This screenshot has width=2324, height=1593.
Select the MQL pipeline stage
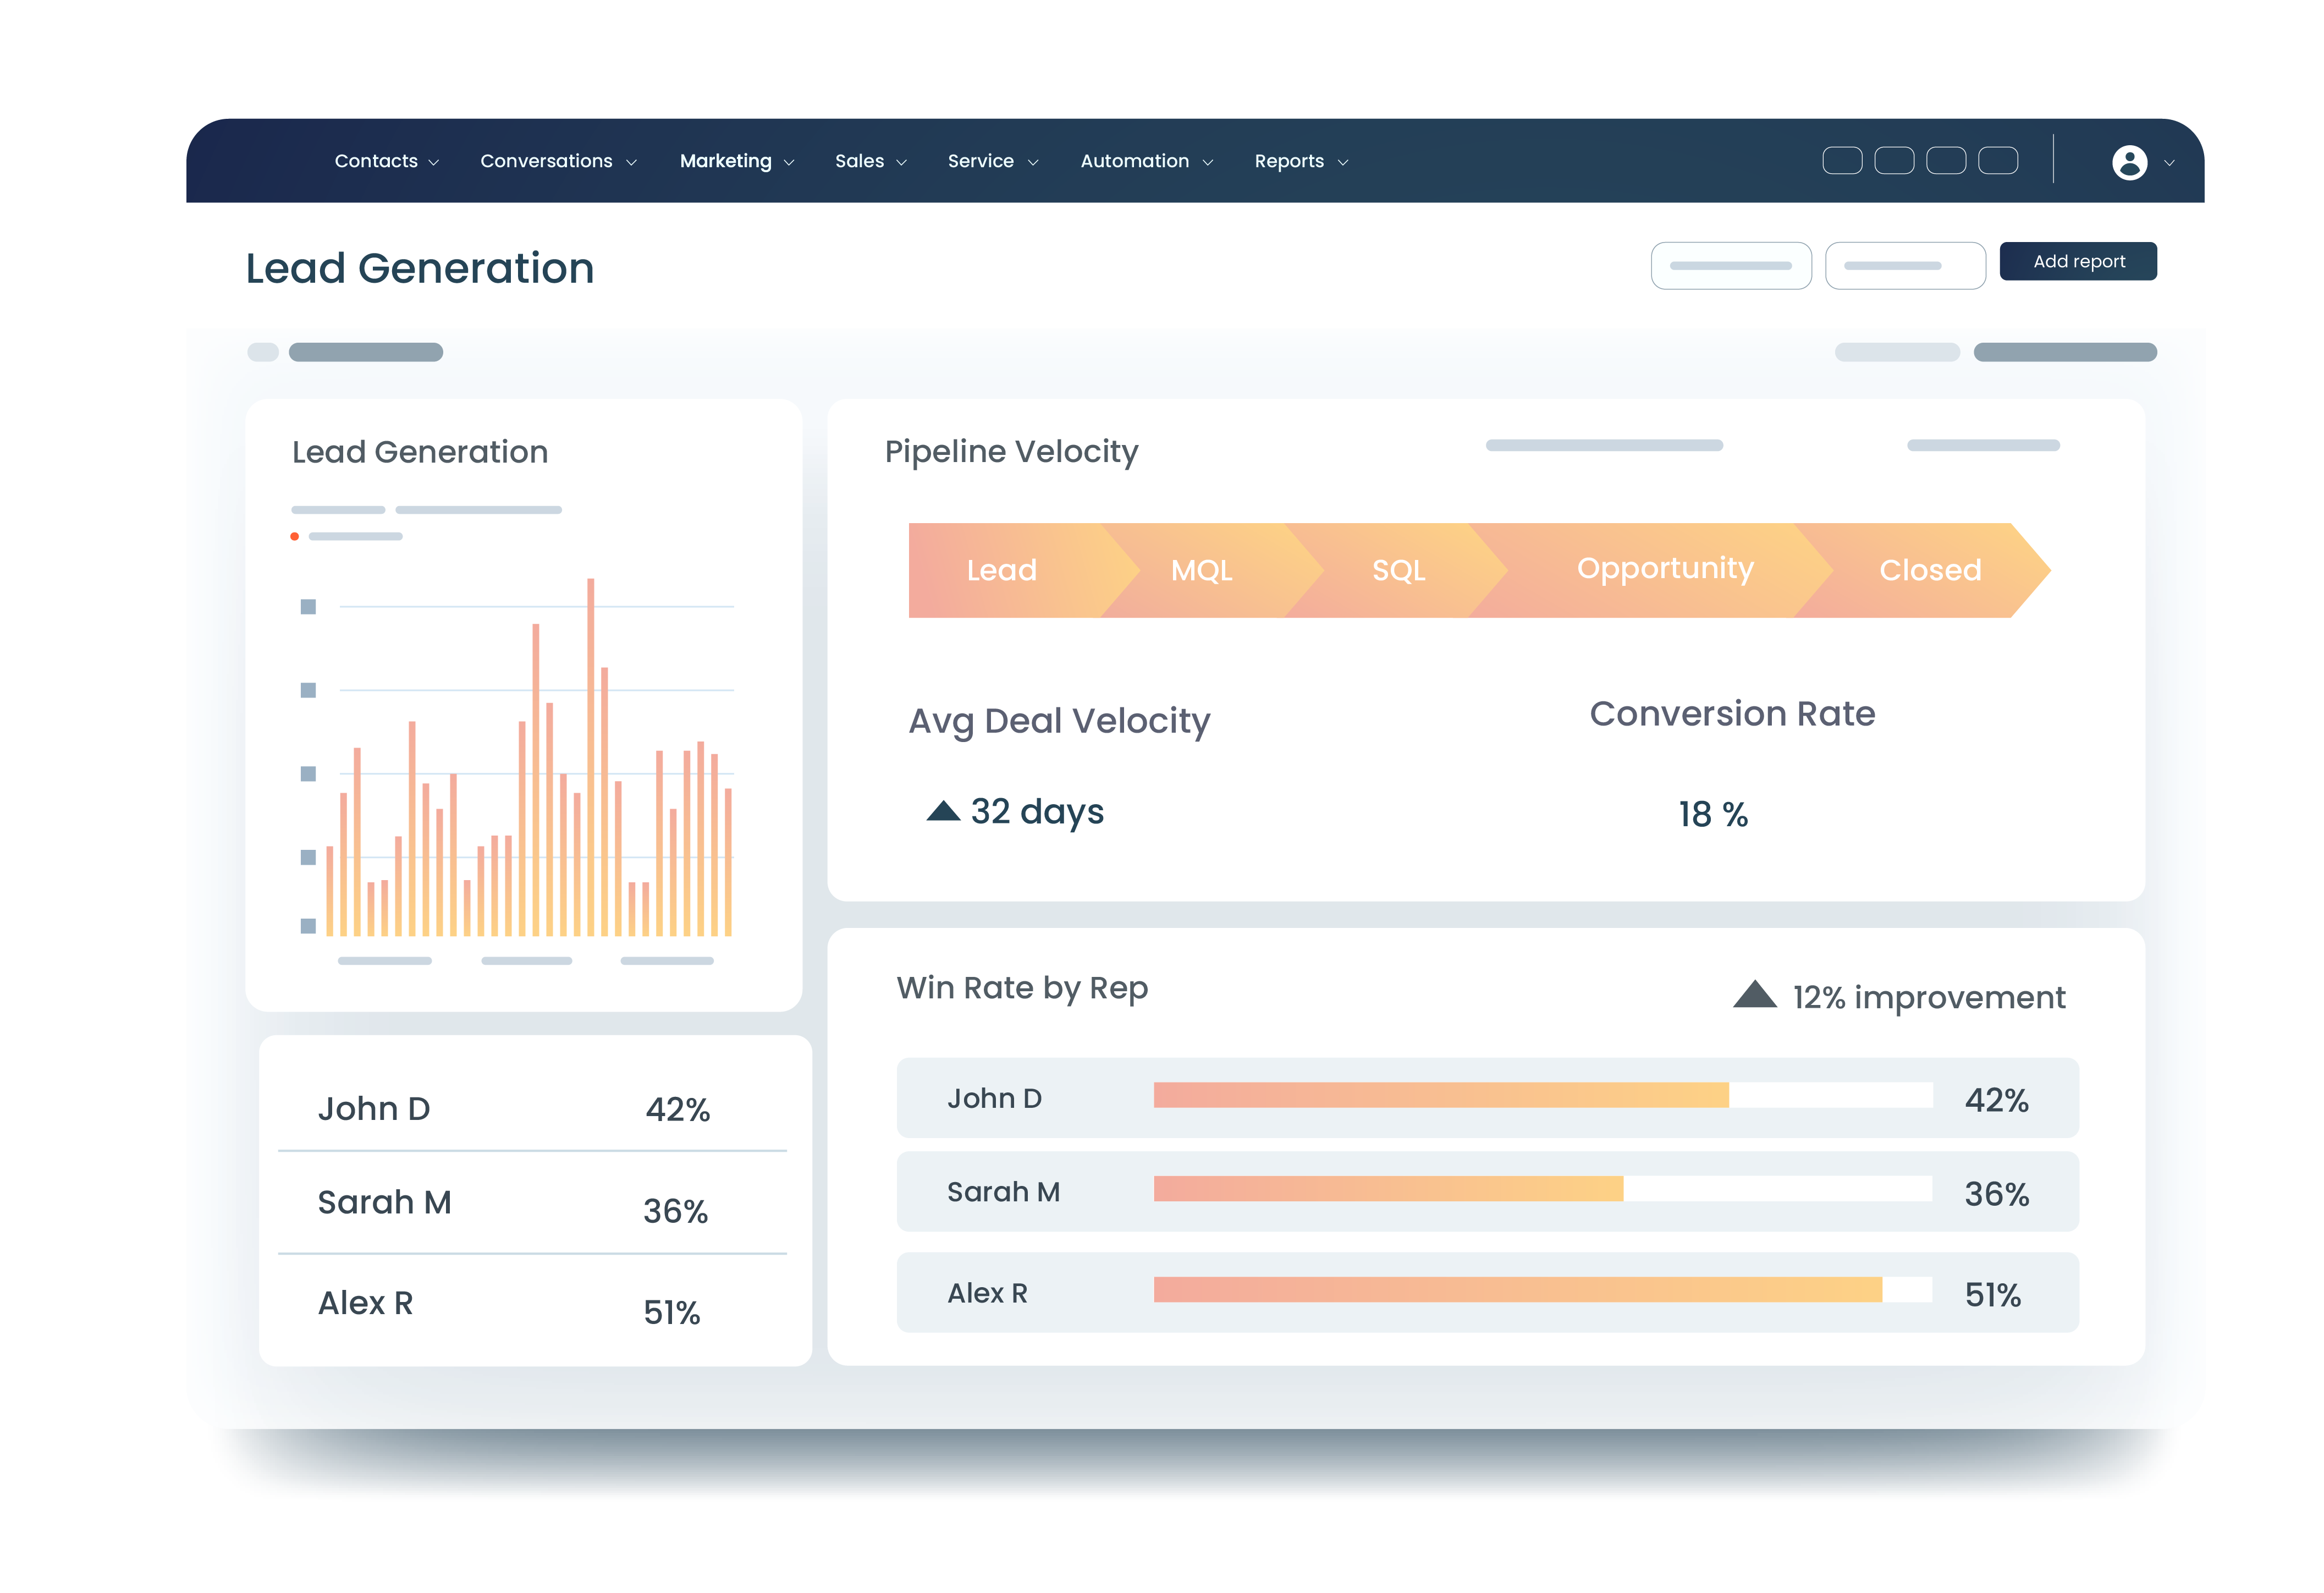tap(1201, 570)
